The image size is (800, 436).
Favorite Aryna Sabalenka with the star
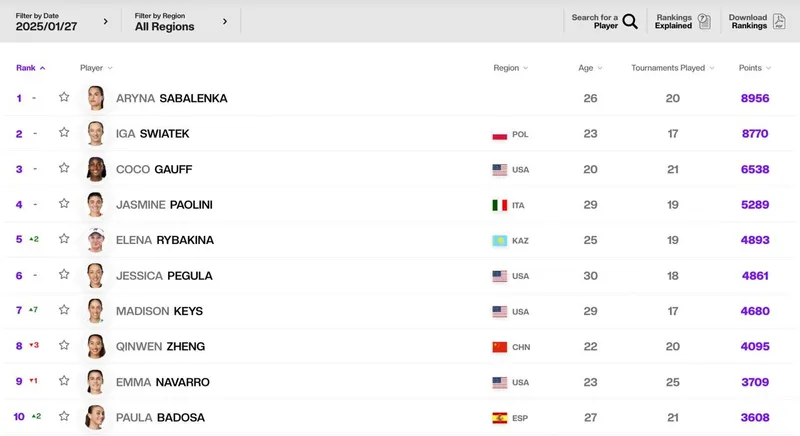[x=64, y=98]
